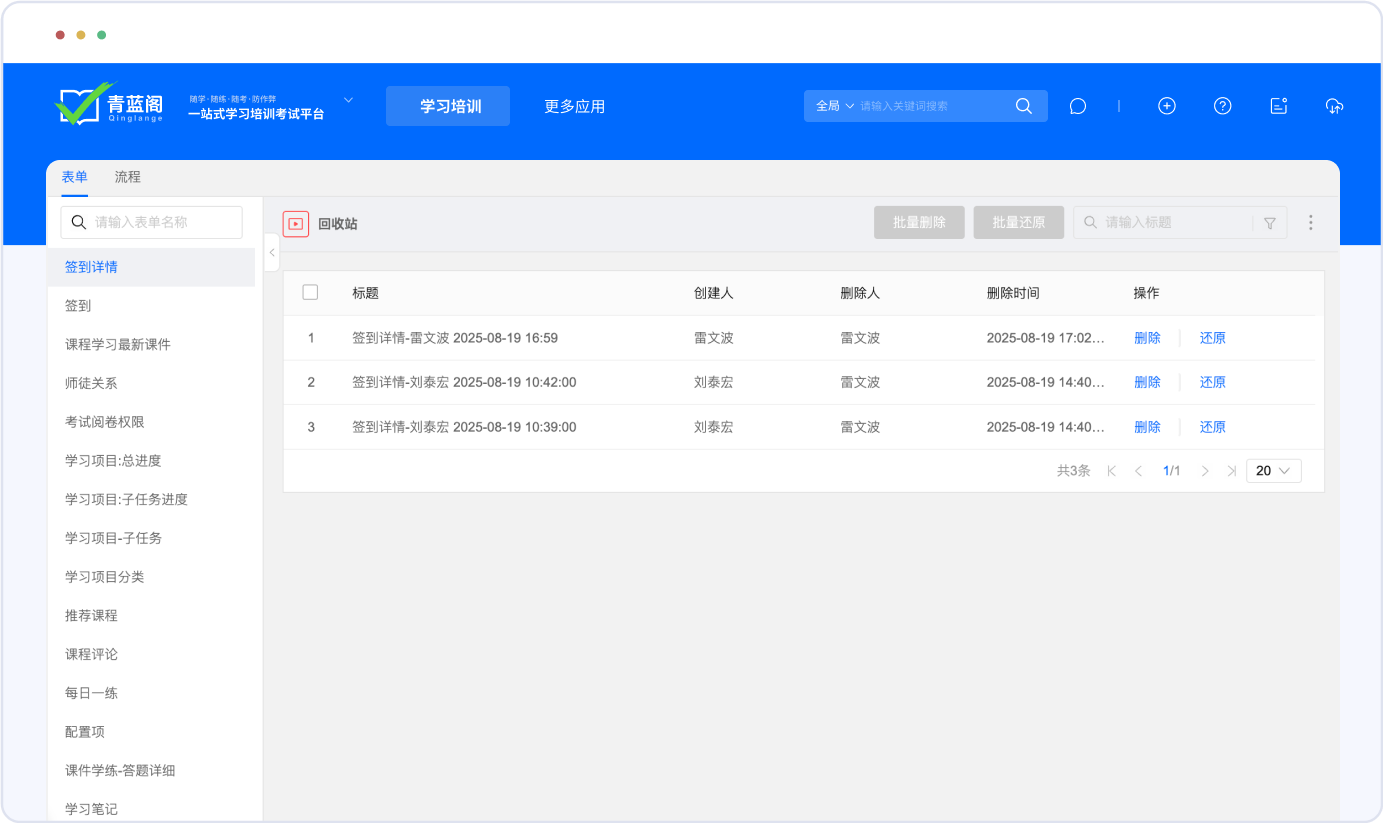Open the 更多应用 menu
1383x823 pixels.
tap(574, 106)
